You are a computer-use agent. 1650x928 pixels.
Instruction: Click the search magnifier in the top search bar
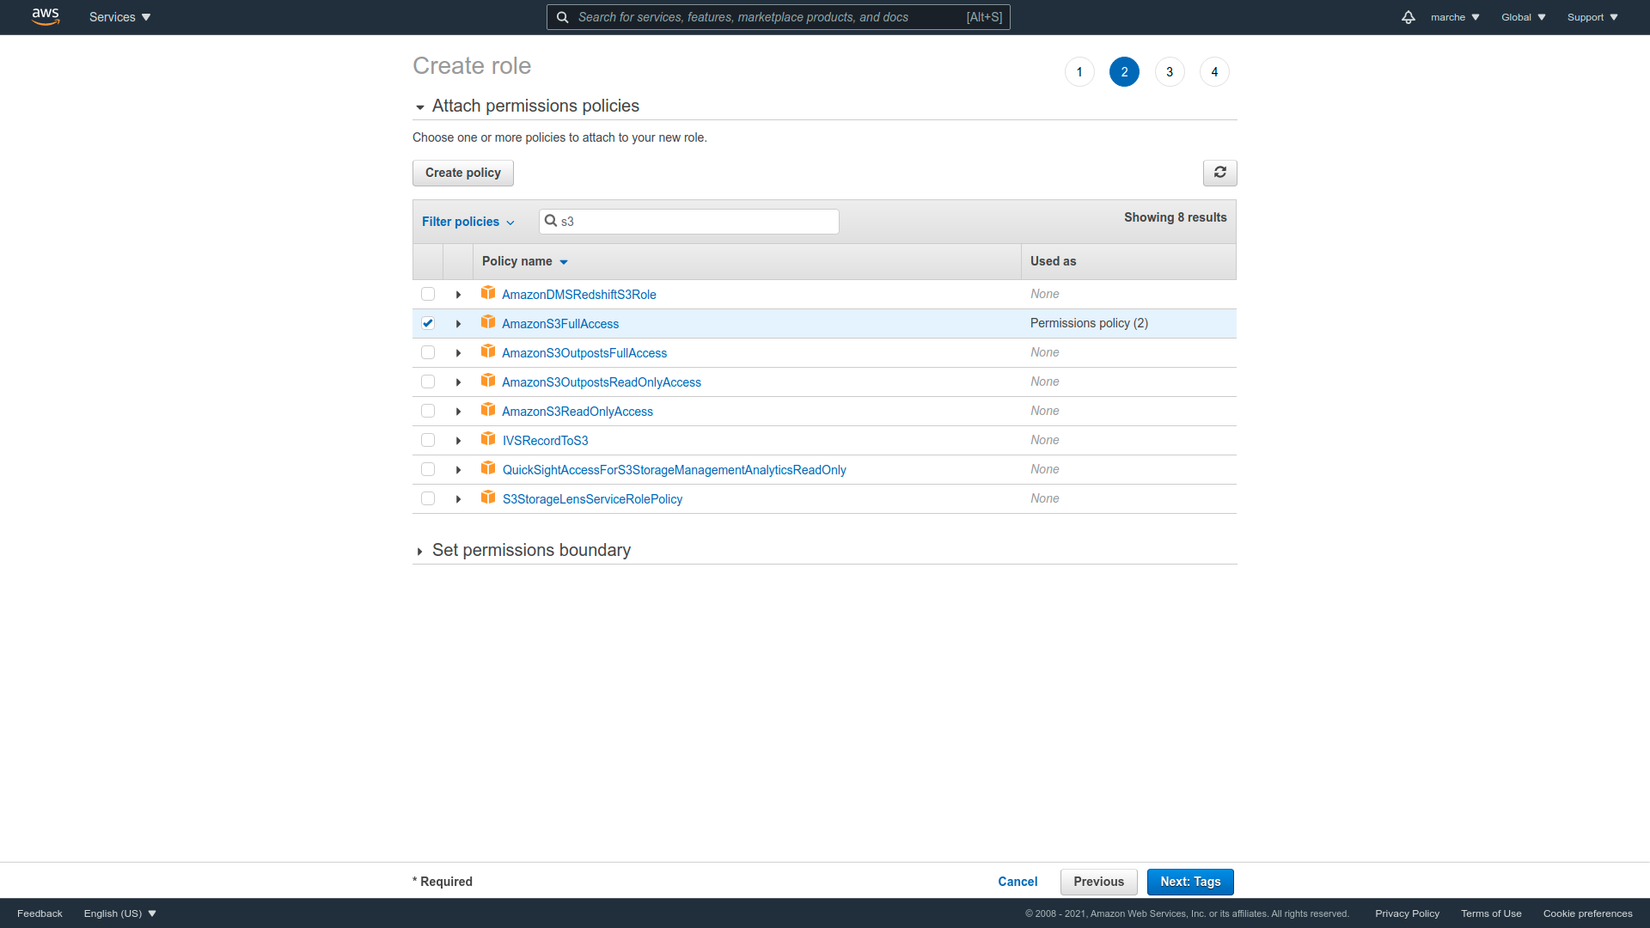pos(563,17)
